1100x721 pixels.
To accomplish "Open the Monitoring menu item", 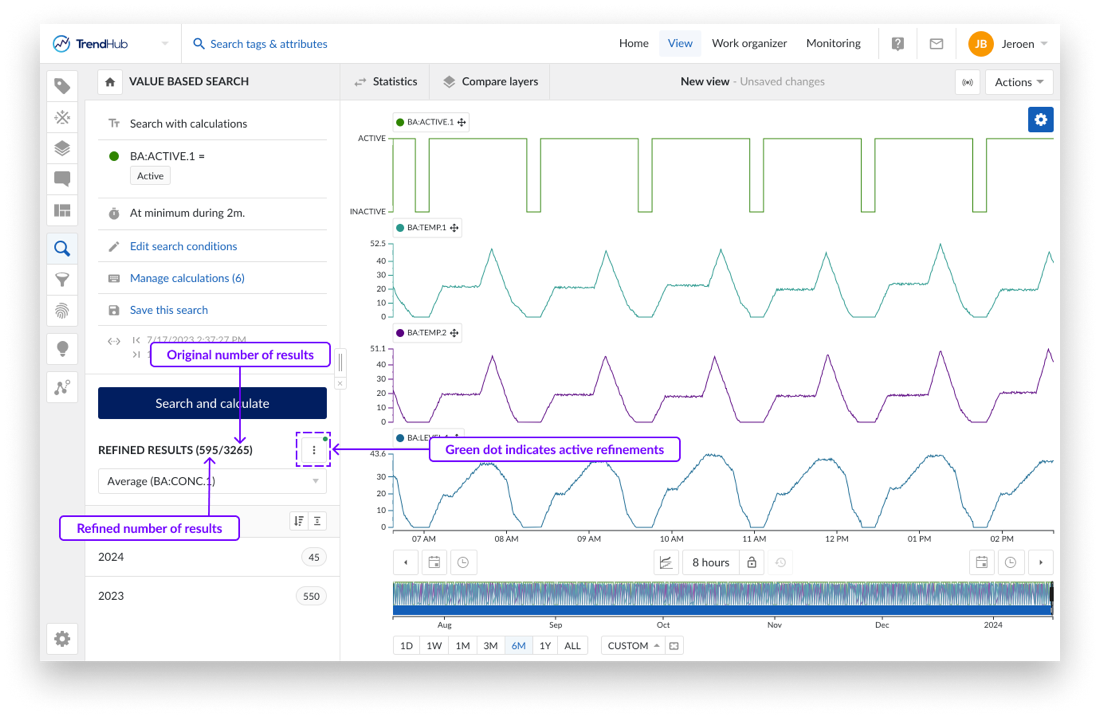I will pyautogui.click(x=833, y=44).
